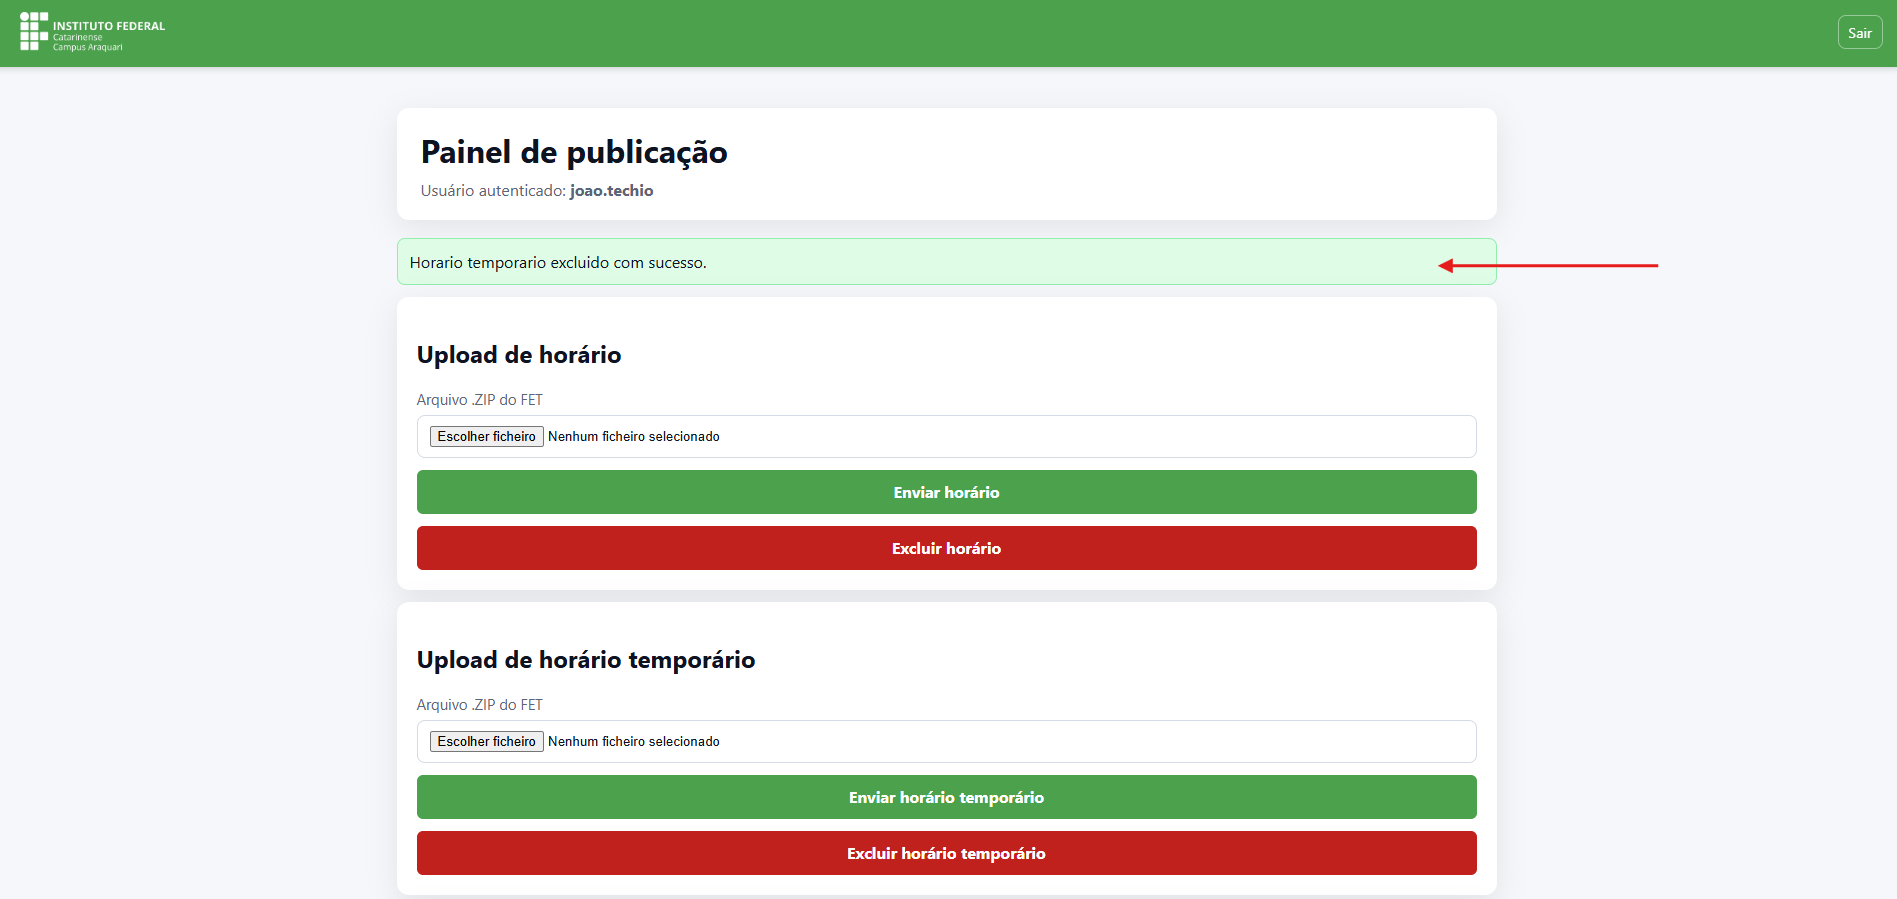Click the red arrow annotation head
Viewport: 1897px width, 899px height.
tap(1446, 265)
